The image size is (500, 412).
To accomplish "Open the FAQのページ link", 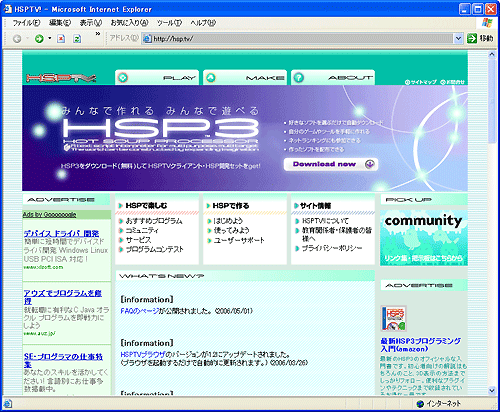I will (140, 311).
